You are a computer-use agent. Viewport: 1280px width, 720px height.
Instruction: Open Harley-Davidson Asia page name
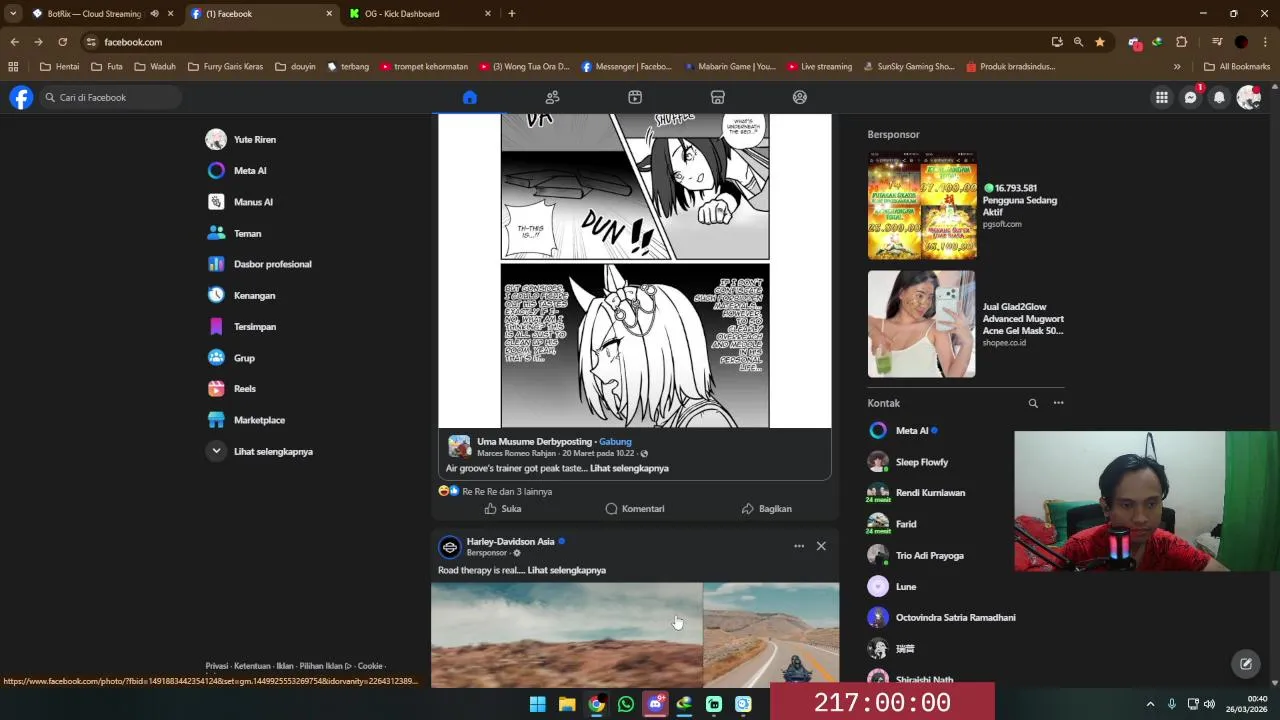pos(510,541)
